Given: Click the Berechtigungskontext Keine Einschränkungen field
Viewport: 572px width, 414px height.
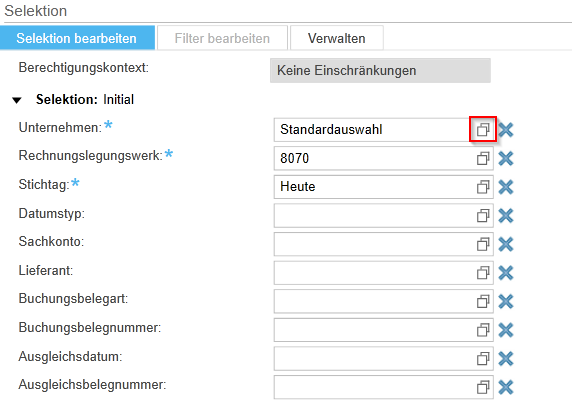Looking at the screenshot, I should tap(380, 70).
